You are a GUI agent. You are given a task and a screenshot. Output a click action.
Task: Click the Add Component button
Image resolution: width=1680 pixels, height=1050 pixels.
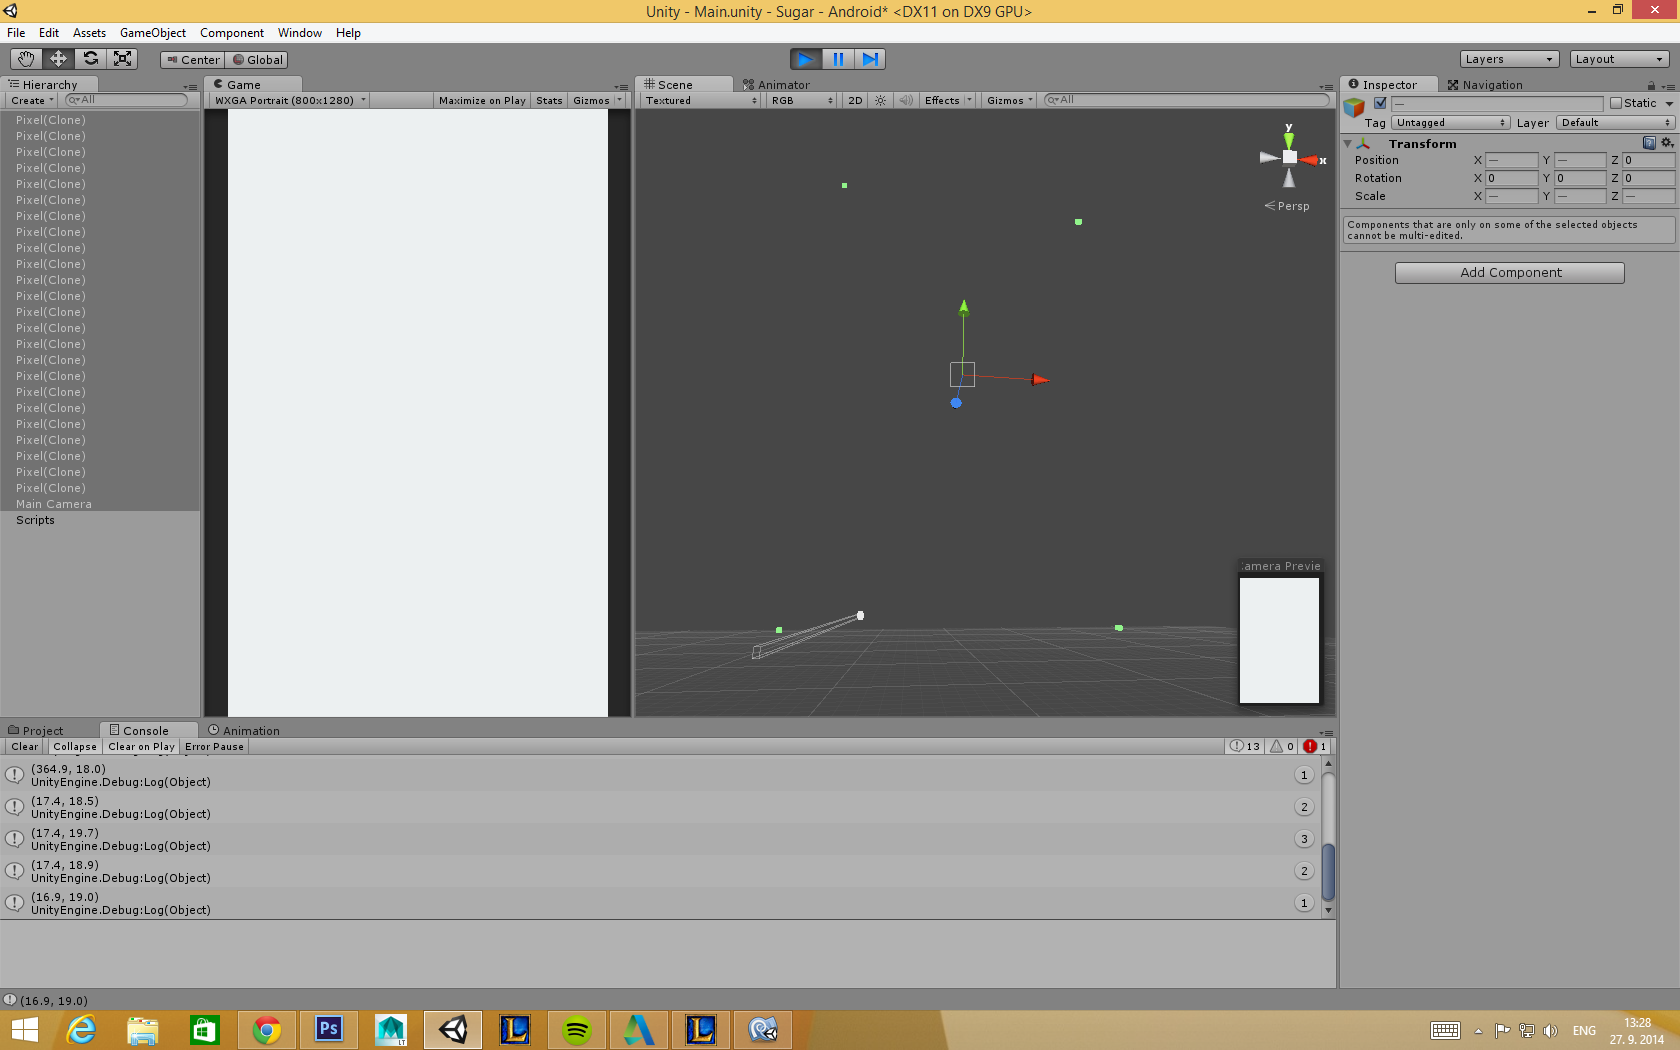coord(1510,273)
